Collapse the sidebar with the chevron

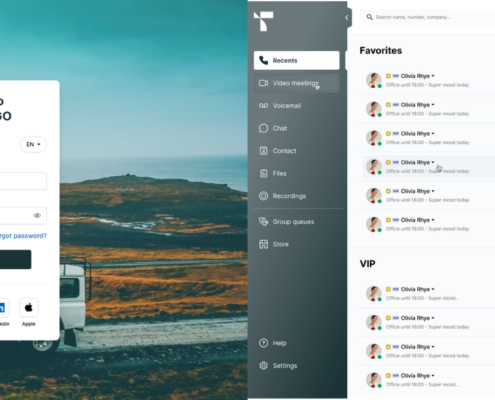(346, 18)
